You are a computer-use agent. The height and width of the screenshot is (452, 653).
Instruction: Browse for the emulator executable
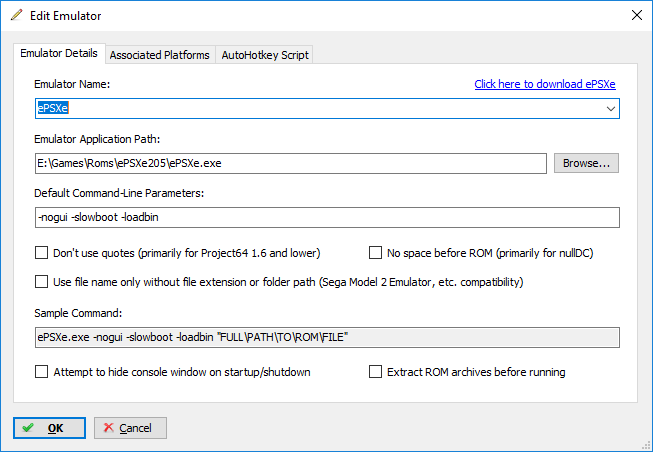pos(586,163)
